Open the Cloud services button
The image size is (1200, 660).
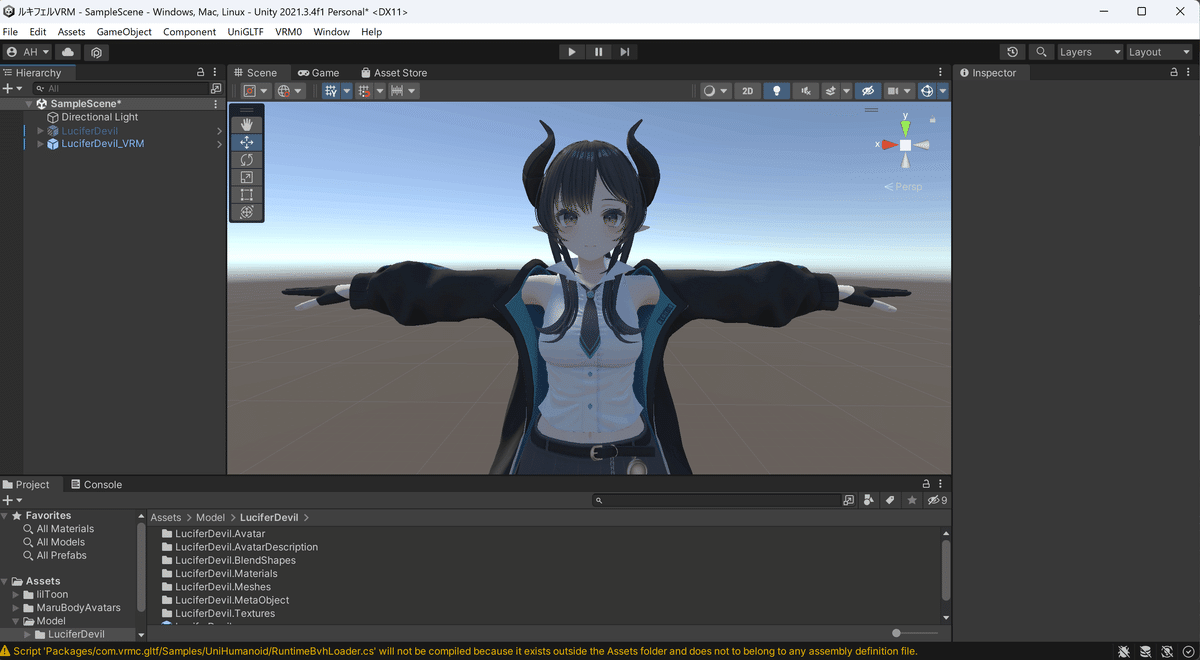coord(68,52)
